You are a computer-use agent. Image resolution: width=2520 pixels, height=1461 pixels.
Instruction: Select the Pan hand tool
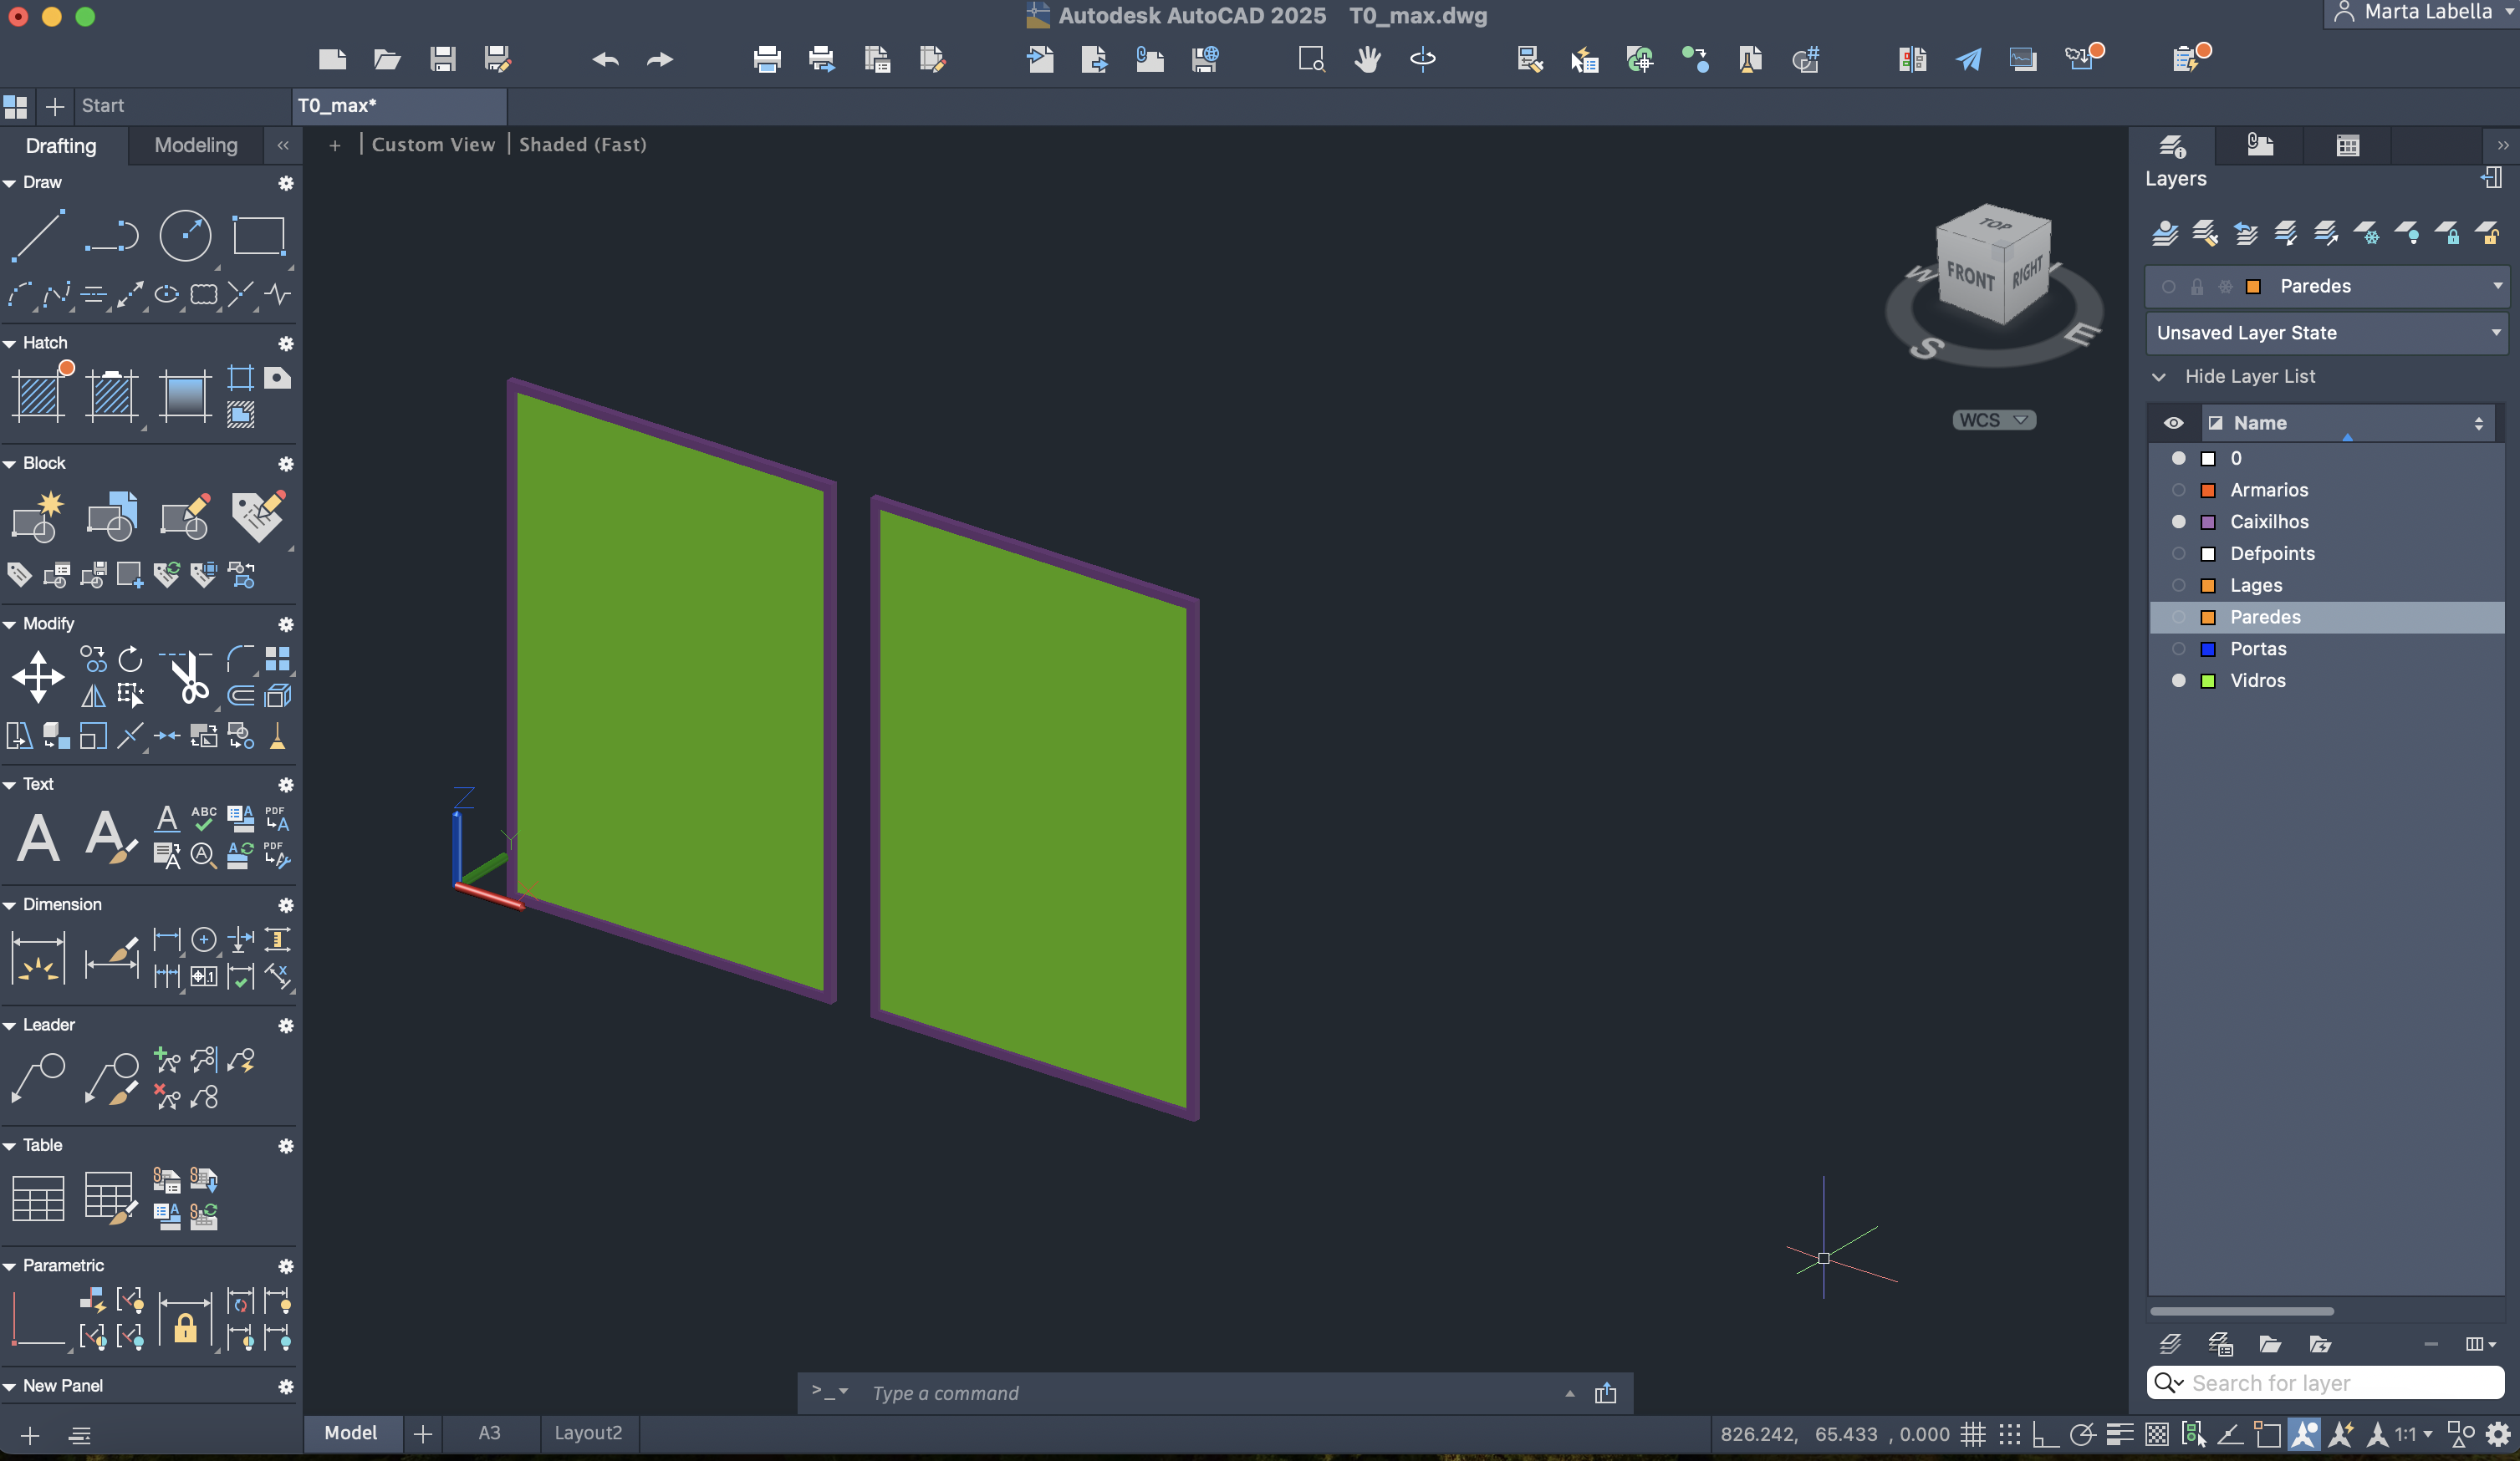[x=1367, y=60]
